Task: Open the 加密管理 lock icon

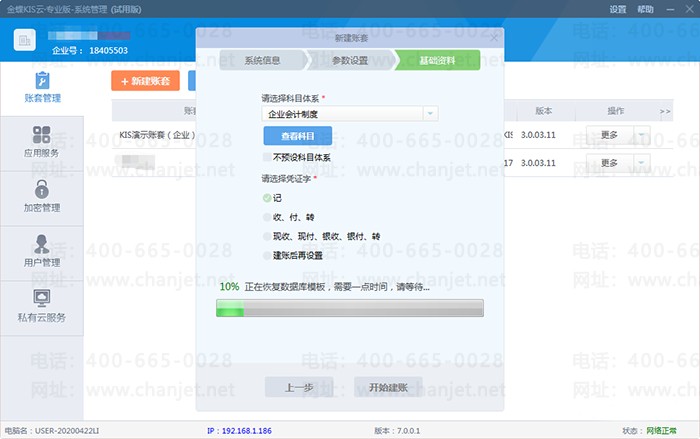Action: [x=41, y=189]
